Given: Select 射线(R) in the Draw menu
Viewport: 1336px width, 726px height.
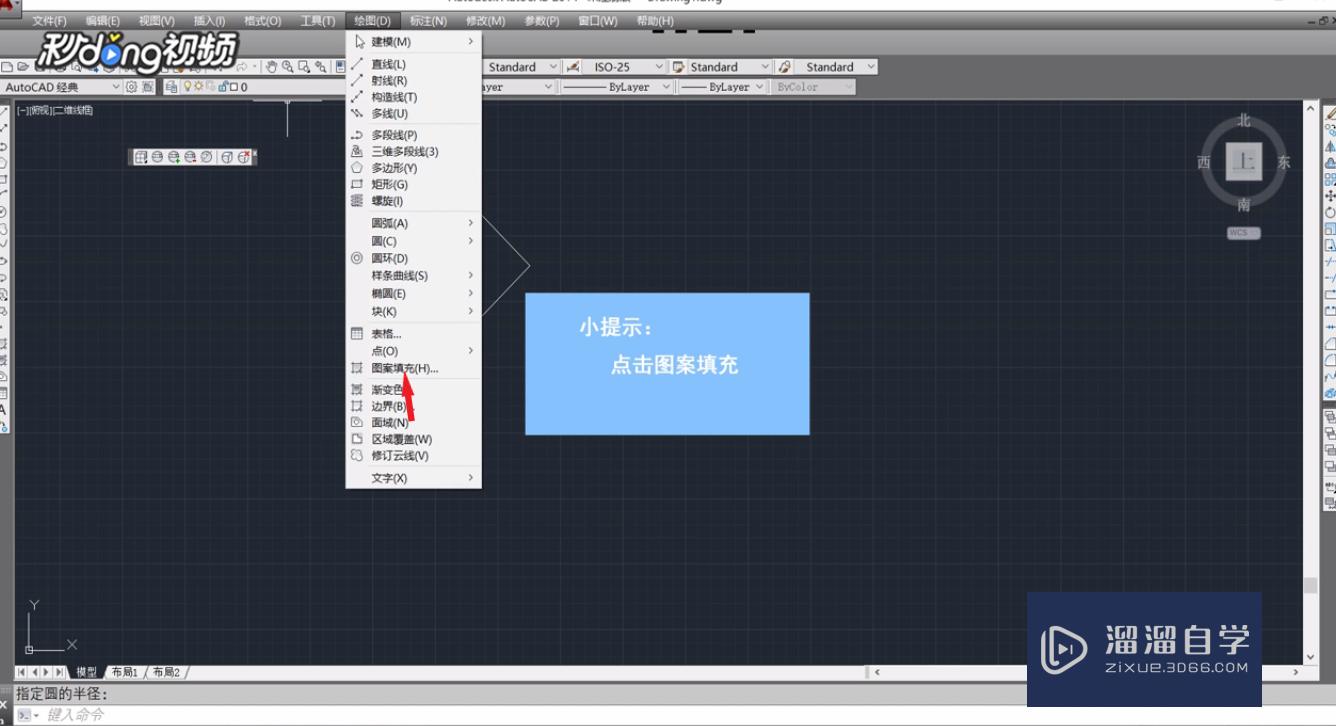Looking at the screenshot, I should pyautogui.click(x=414, y=81).
